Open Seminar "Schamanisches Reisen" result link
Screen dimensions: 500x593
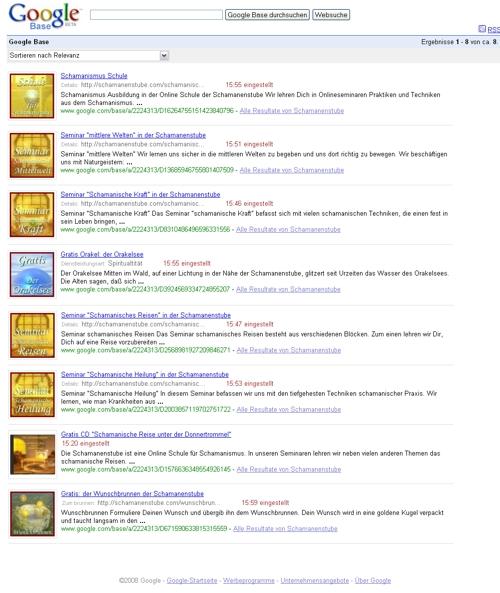point(146,315)
